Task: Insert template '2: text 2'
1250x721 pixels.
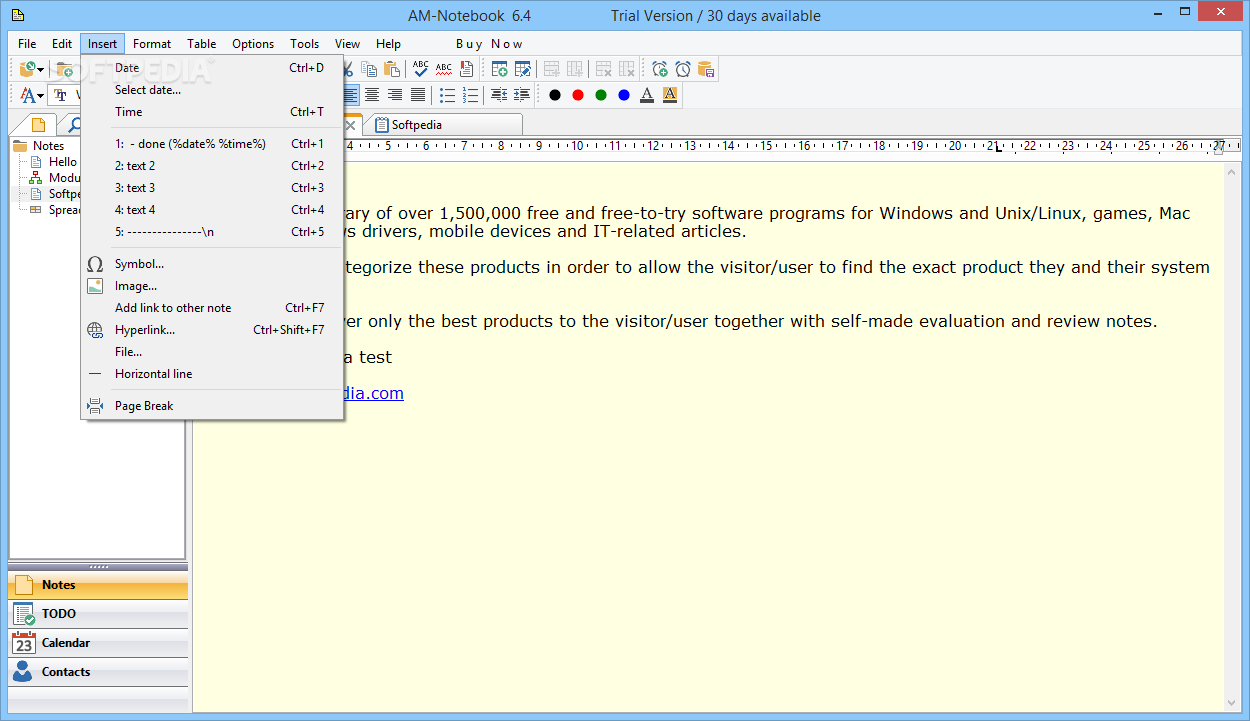Action: click(x=212, y=166)
